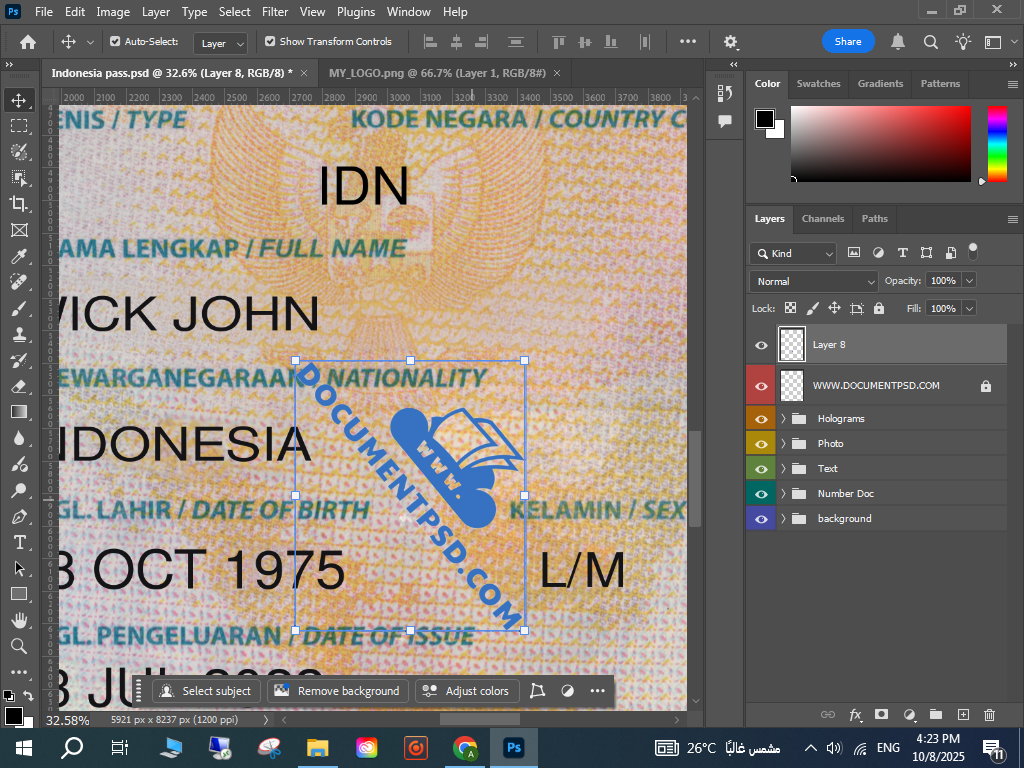
Task: Select the Eyedropper tool
Action: 19,256
